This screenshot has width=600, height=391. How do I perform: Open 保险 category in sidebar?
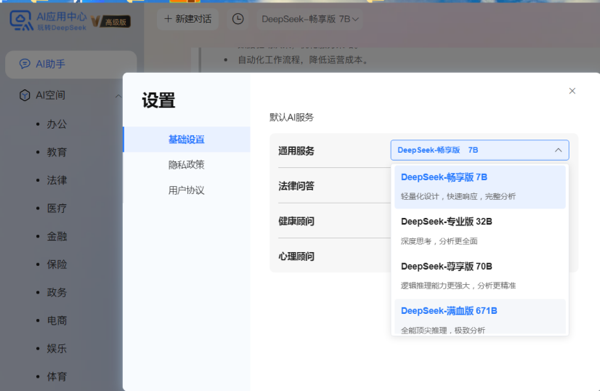[57, 264]
